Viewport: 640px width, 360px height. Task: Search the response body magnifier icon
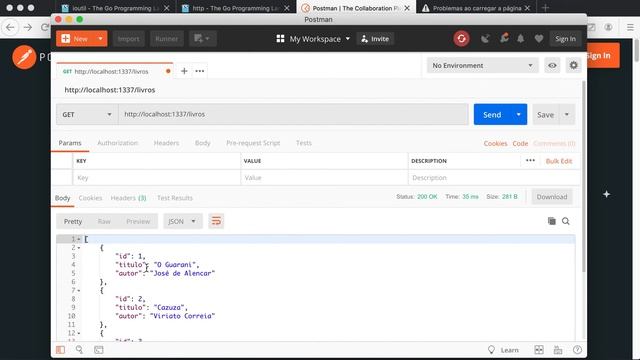[566, 221]
